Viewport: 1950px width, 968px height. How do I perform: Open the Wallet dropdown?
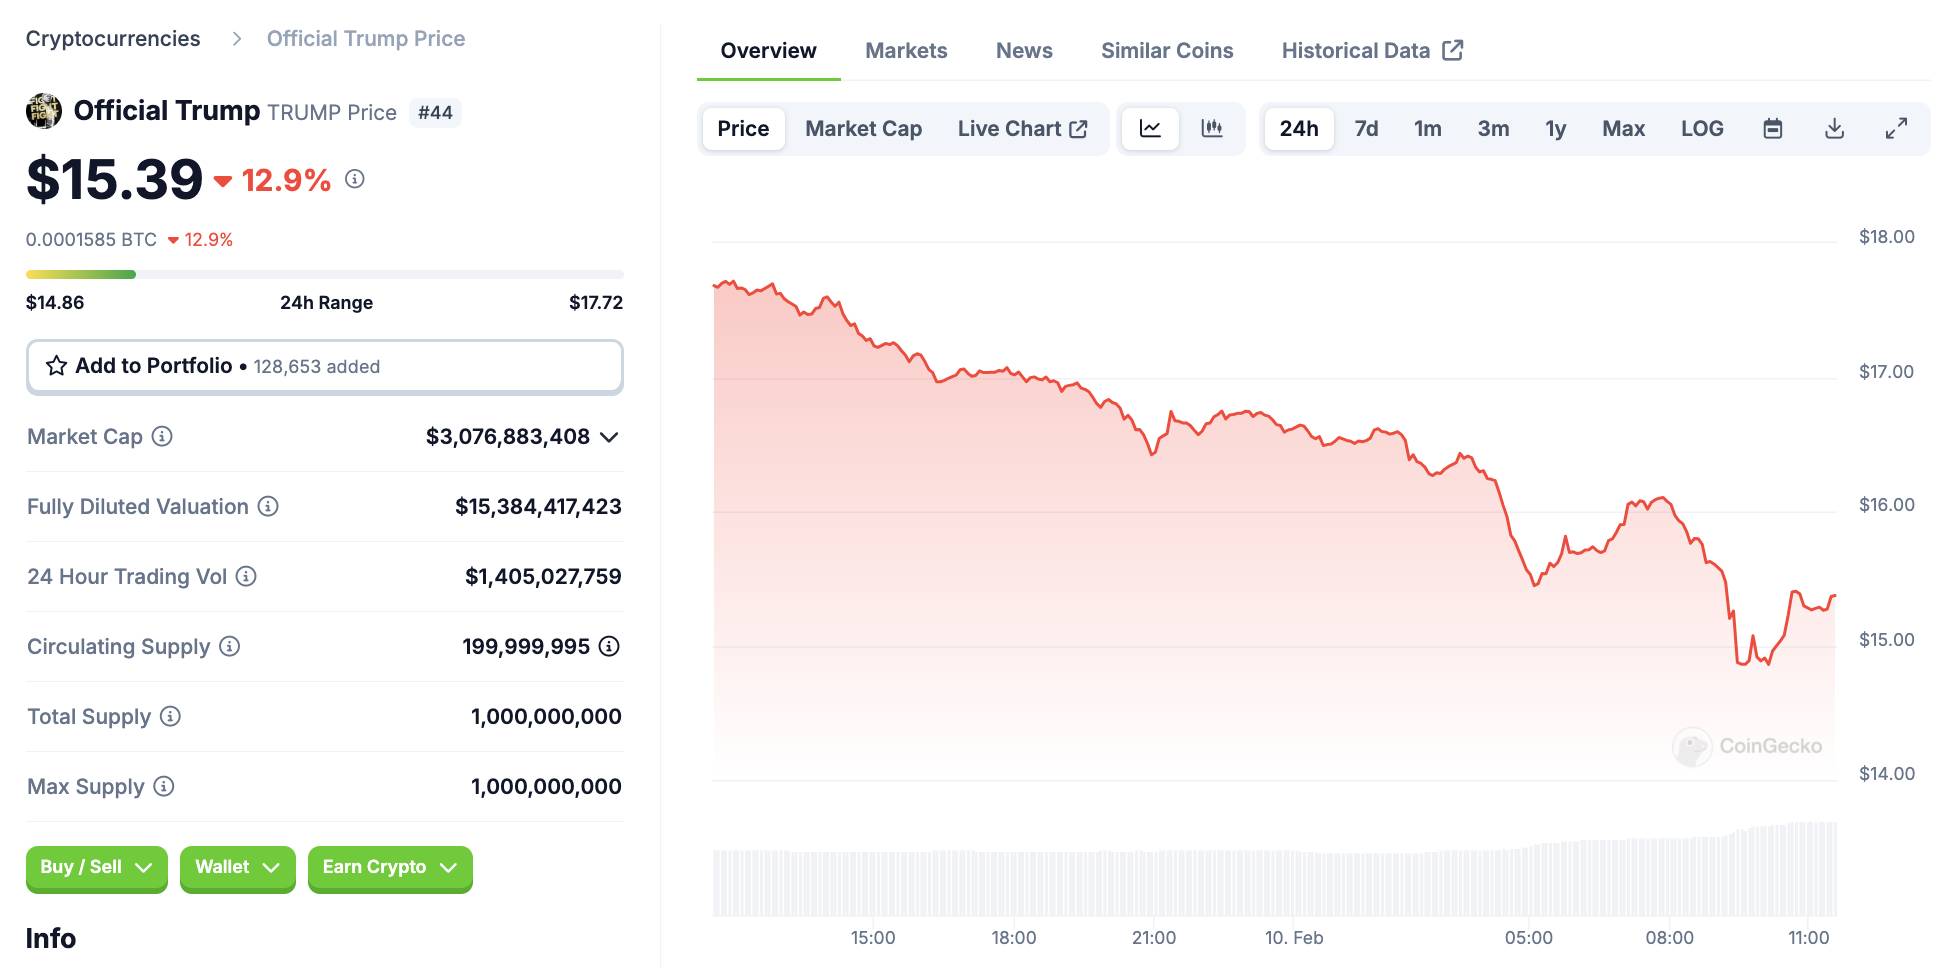238,868
